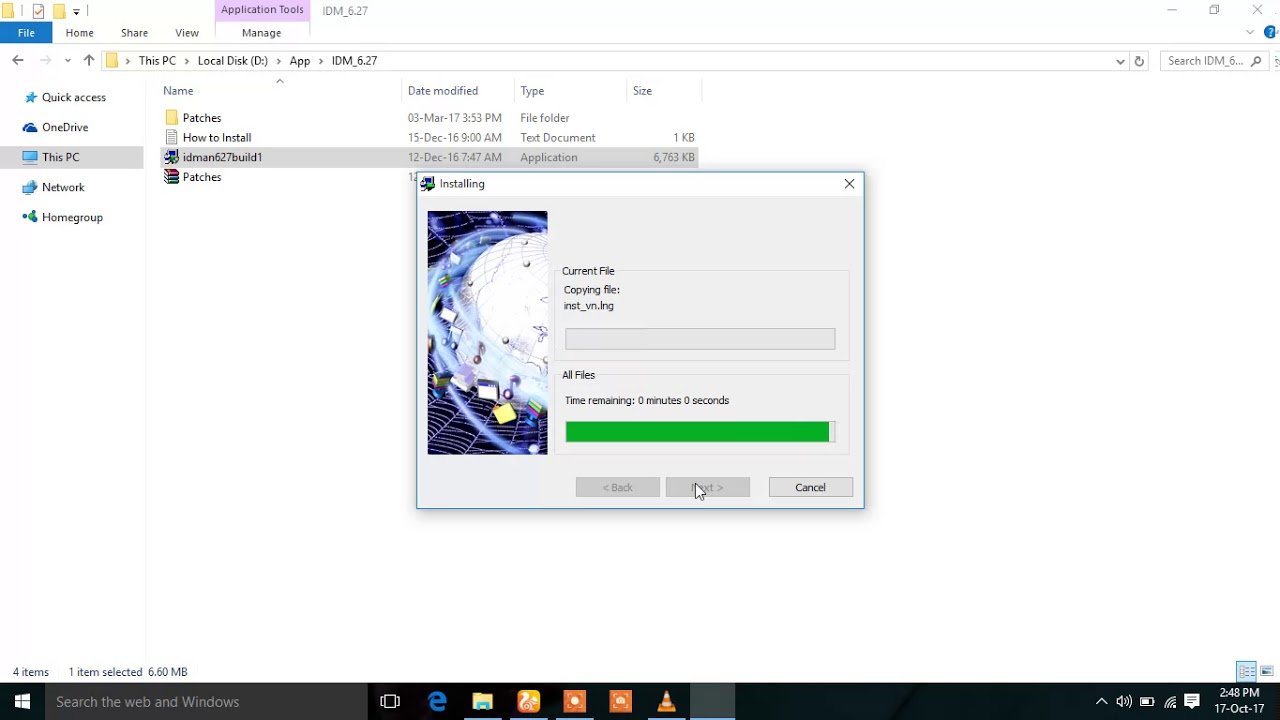The height and width of the screenshot is (720, 1280).
Task: Expand the ribbon with the chevron
Action: 1251,33
